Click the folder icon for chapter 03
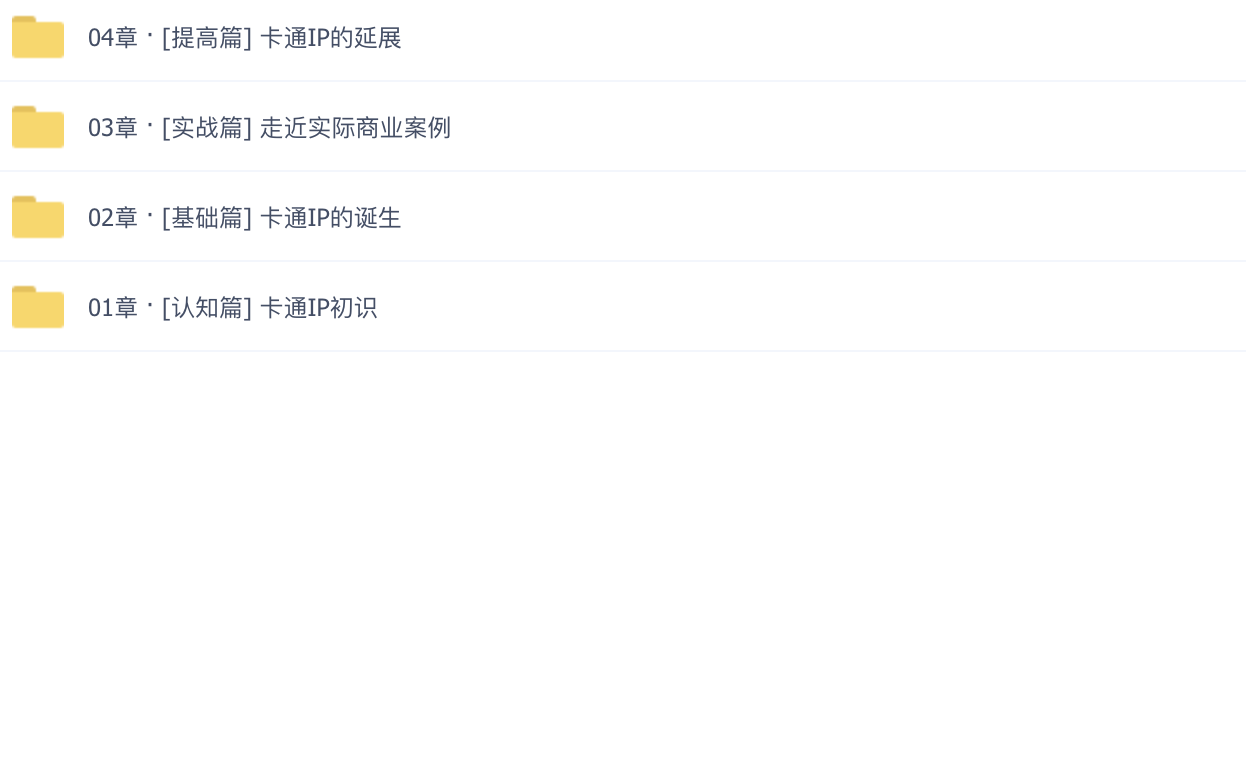This screenshot has height=776, width=1246. 38,128
